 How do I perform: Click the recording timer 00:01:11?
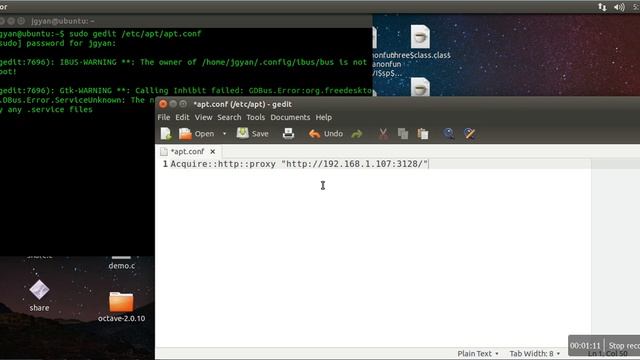coord(585,345)
